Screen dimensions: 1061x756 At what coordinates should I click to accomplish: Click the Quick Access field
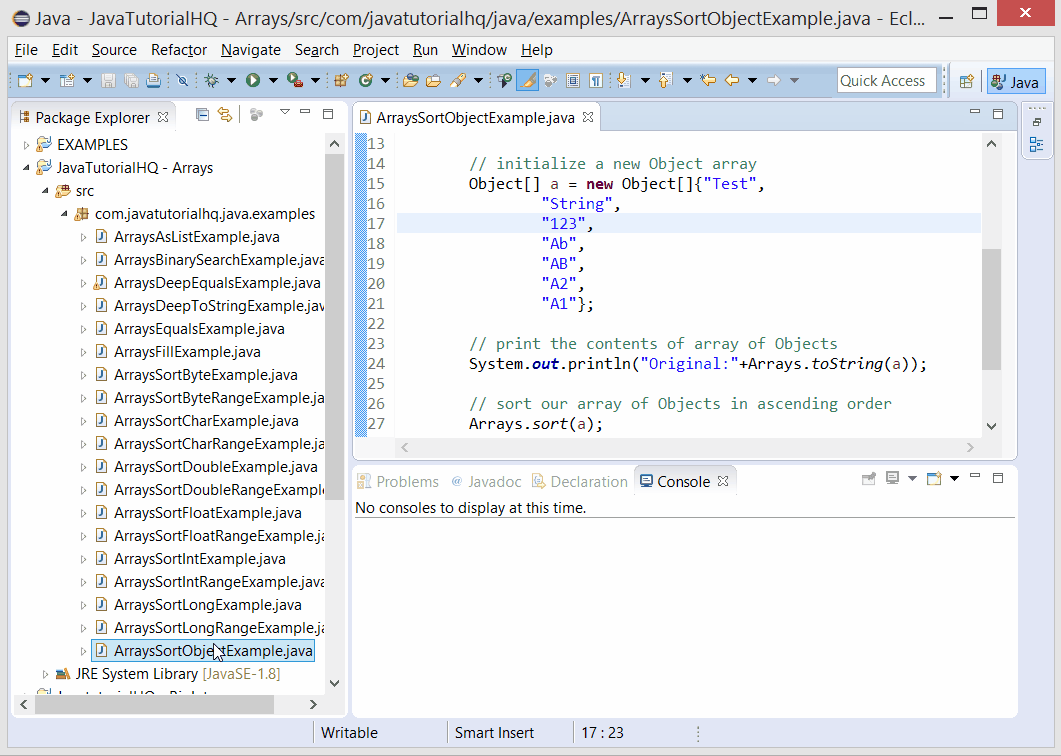tap(886, 80)
